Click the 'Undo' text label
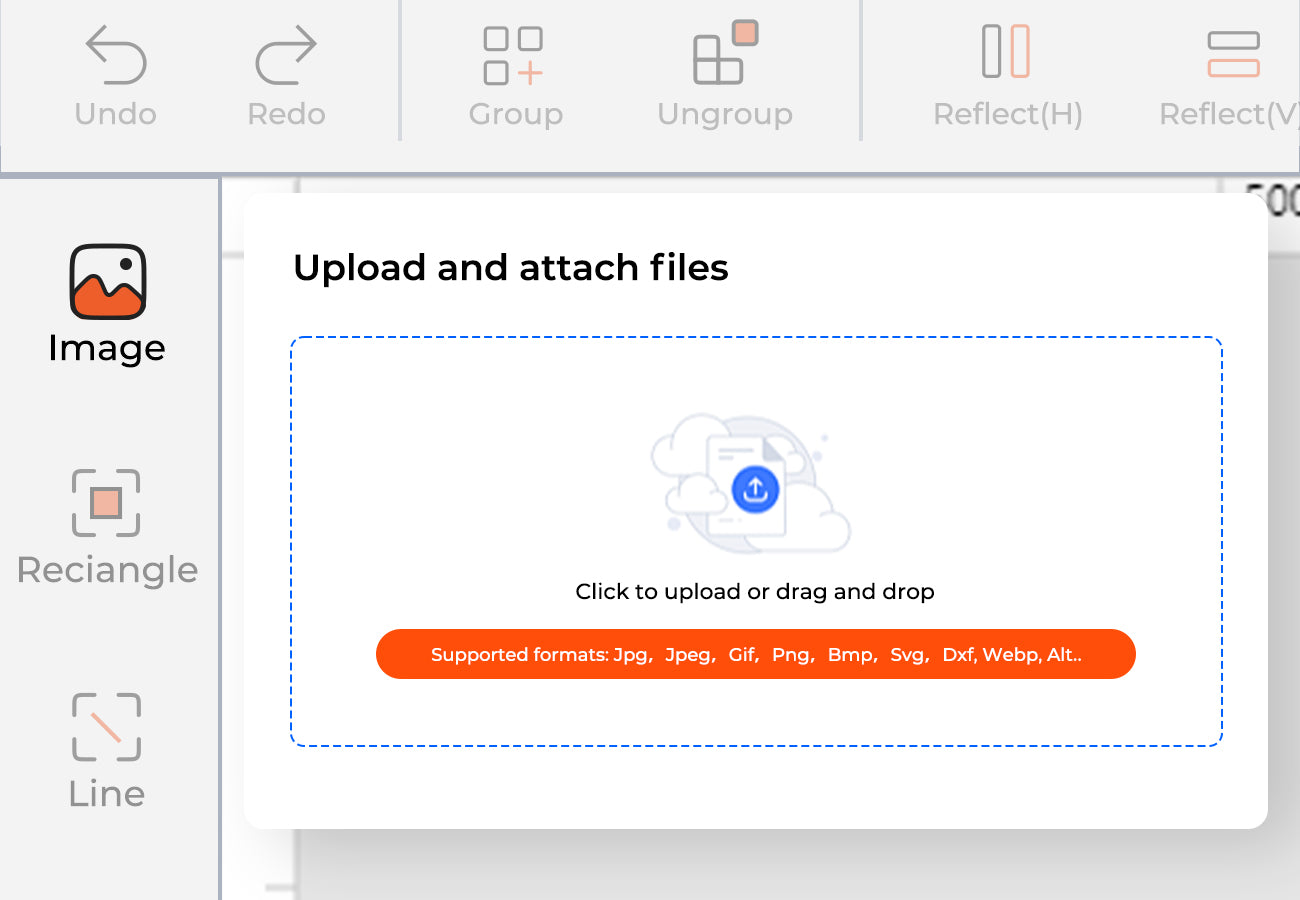 tap(116, 114)
